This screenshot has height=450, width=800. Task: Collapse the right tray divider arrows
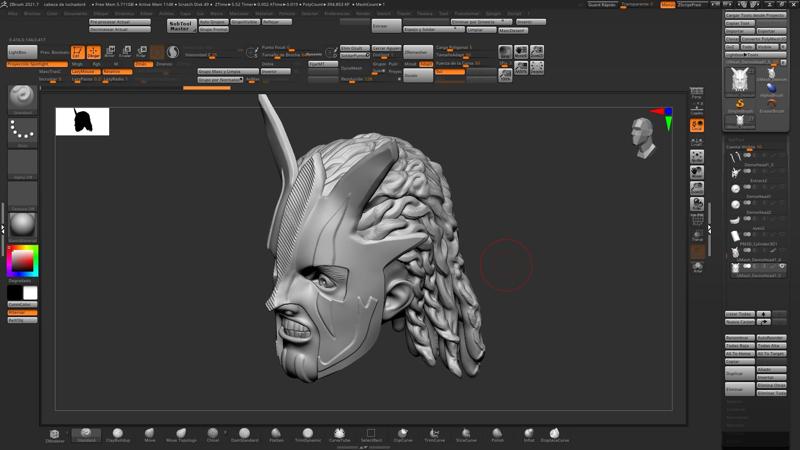coord(710,230)
